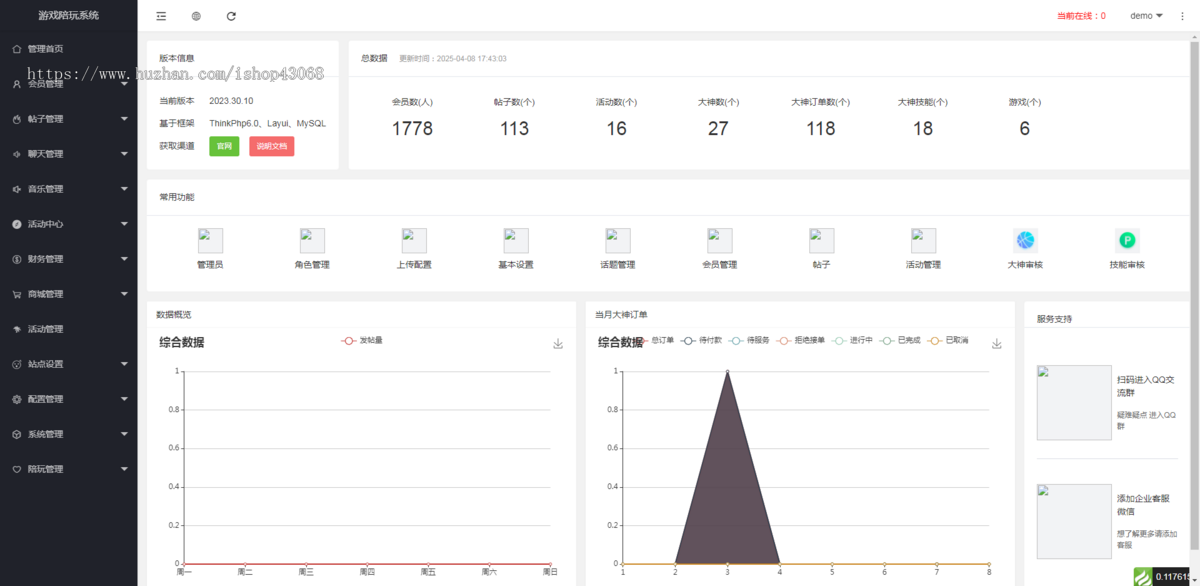
Task: Select the 上传配置 shortcut icon
Action: click(414, 240)
